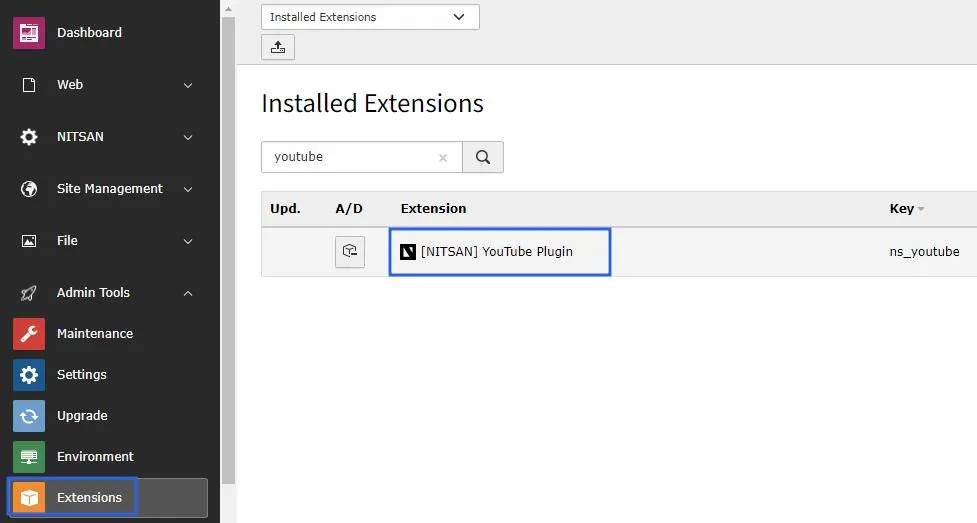Click the Web menu label

[70, 85]
